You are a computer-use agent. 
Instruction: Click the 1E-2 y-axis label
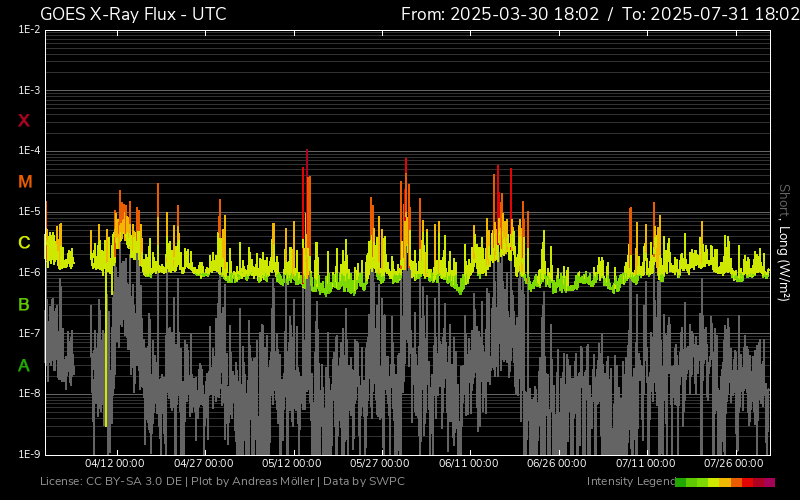[x=29, y=30]
